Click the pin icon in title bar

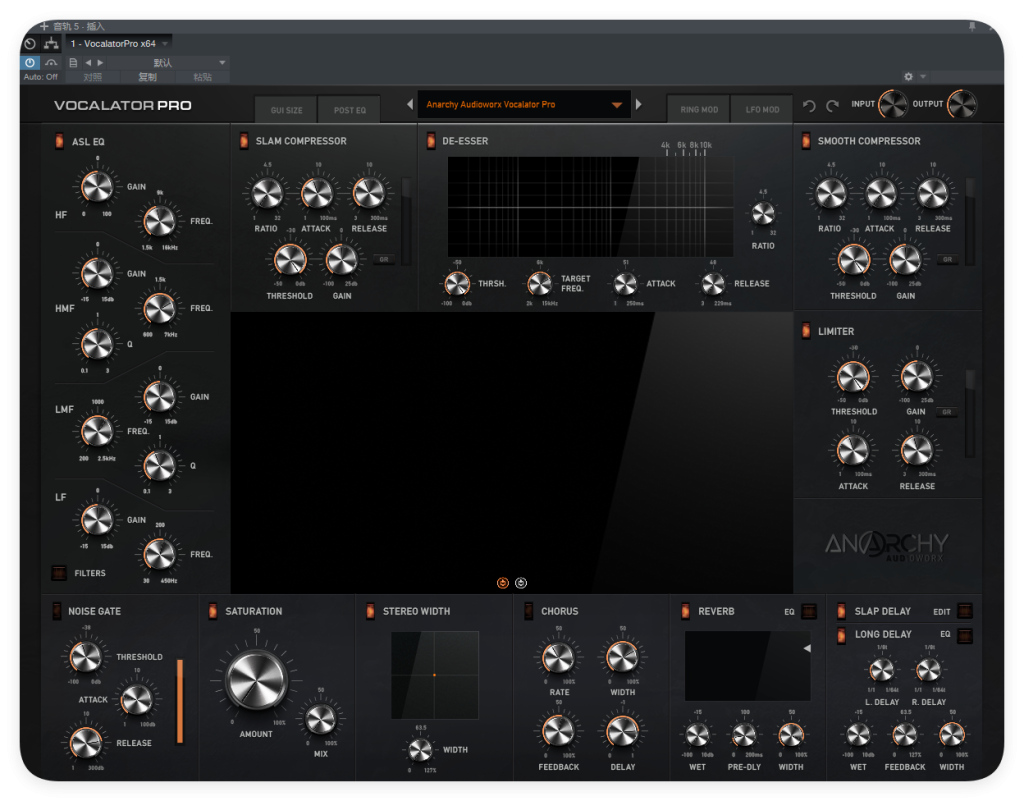pyautogui.click(x=972, y=26)
